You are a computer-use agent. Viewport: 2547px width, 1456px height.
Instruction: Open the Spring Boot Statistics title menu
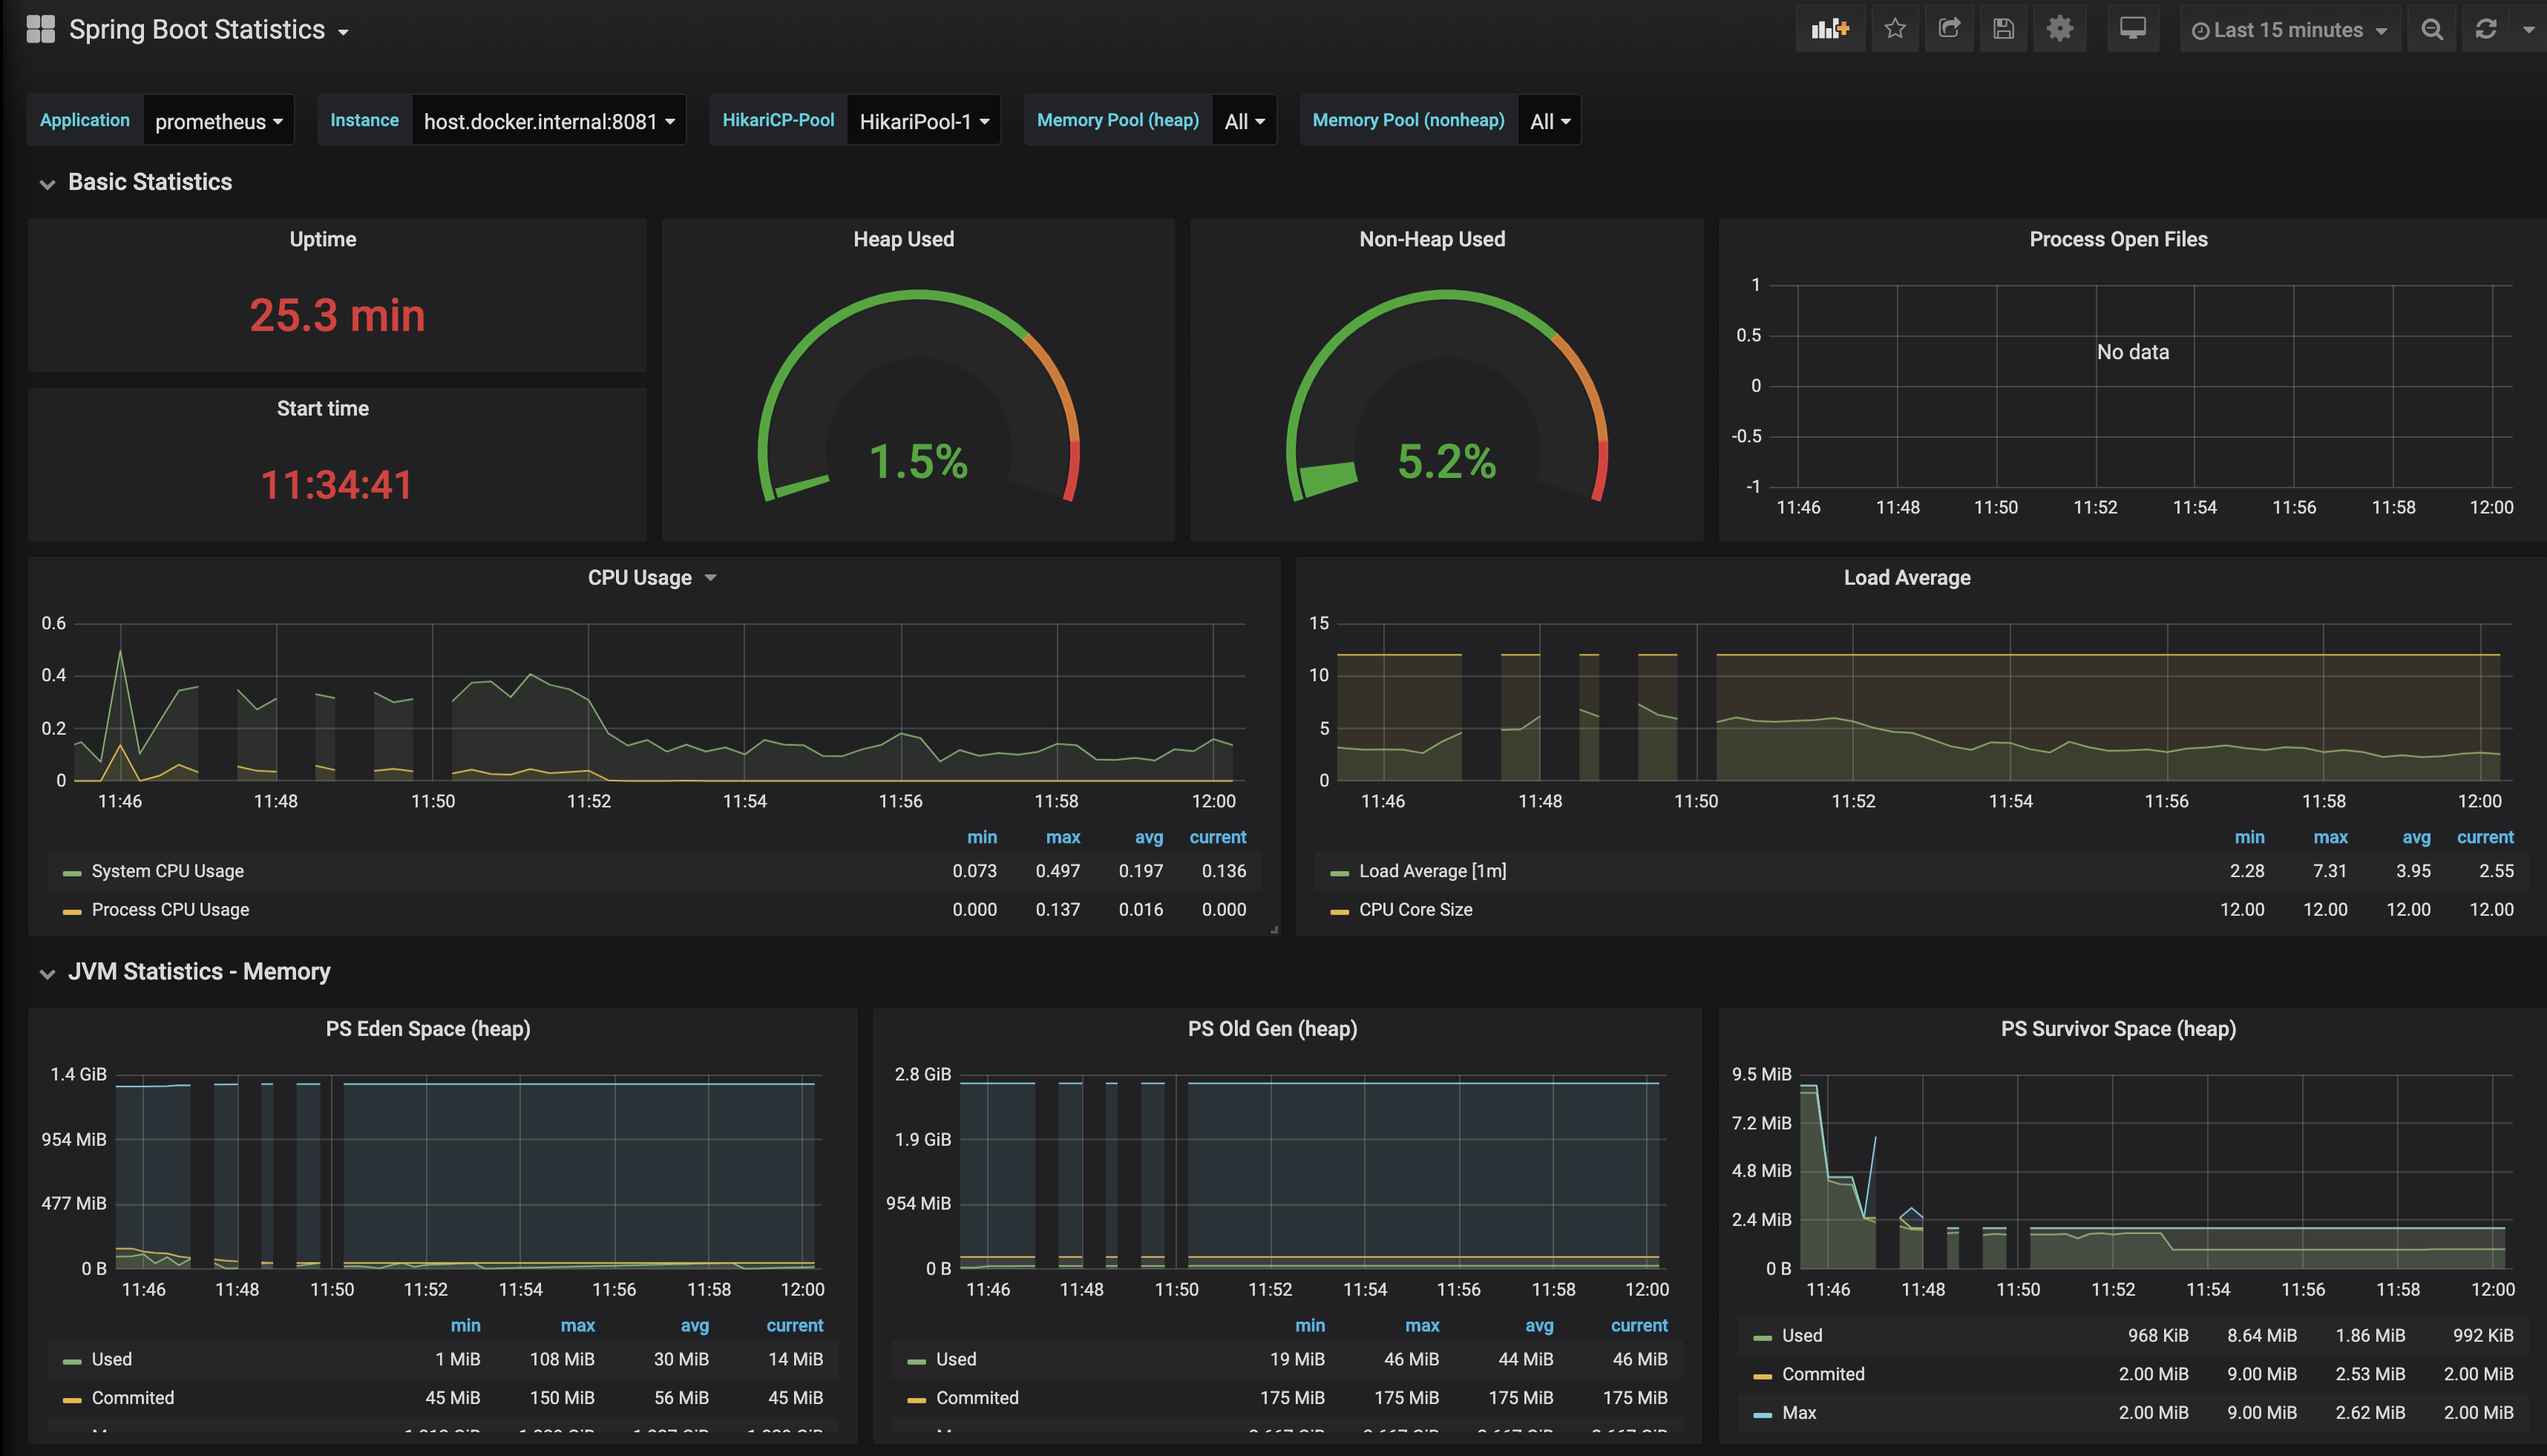coord(205,29)
